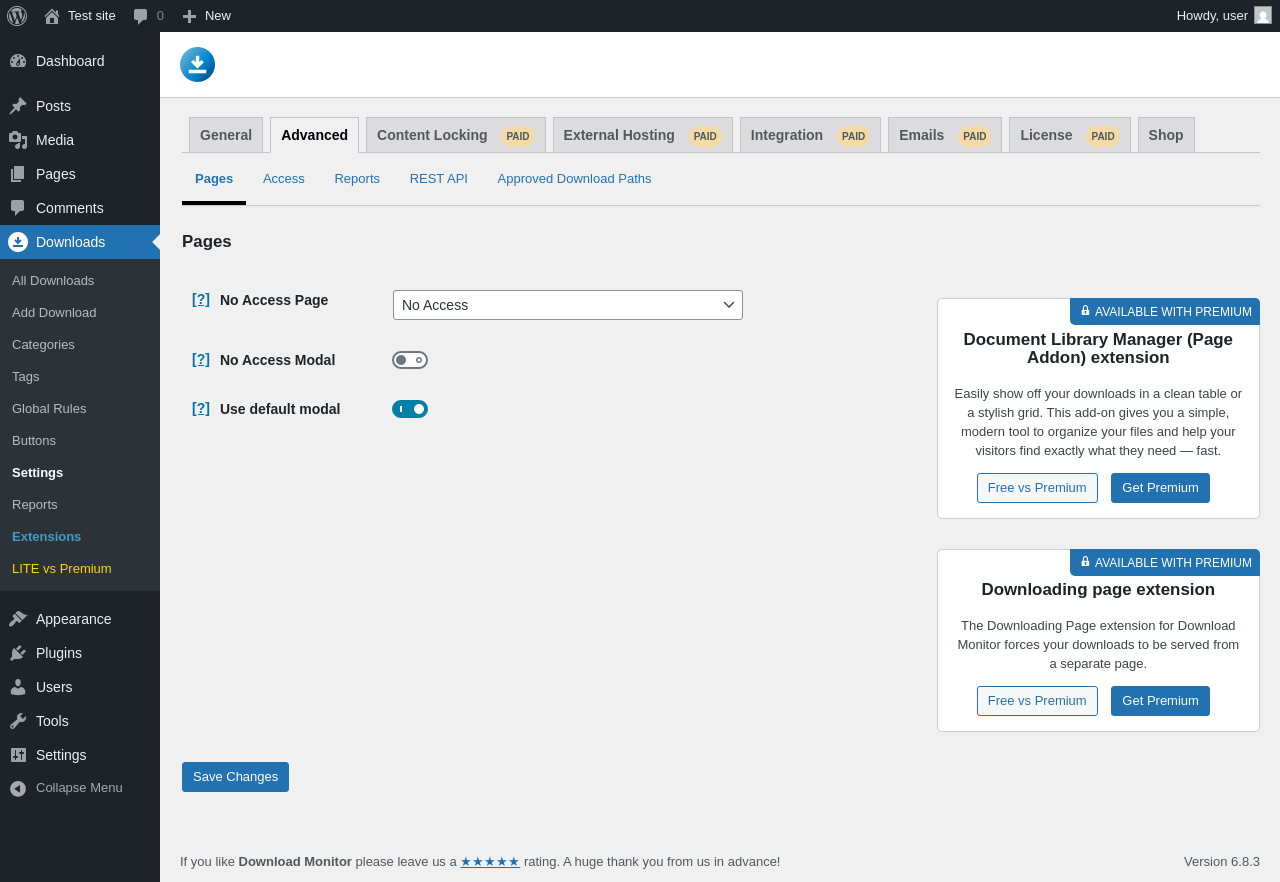Click the WordPress logo icon

[x=17, y=16]
